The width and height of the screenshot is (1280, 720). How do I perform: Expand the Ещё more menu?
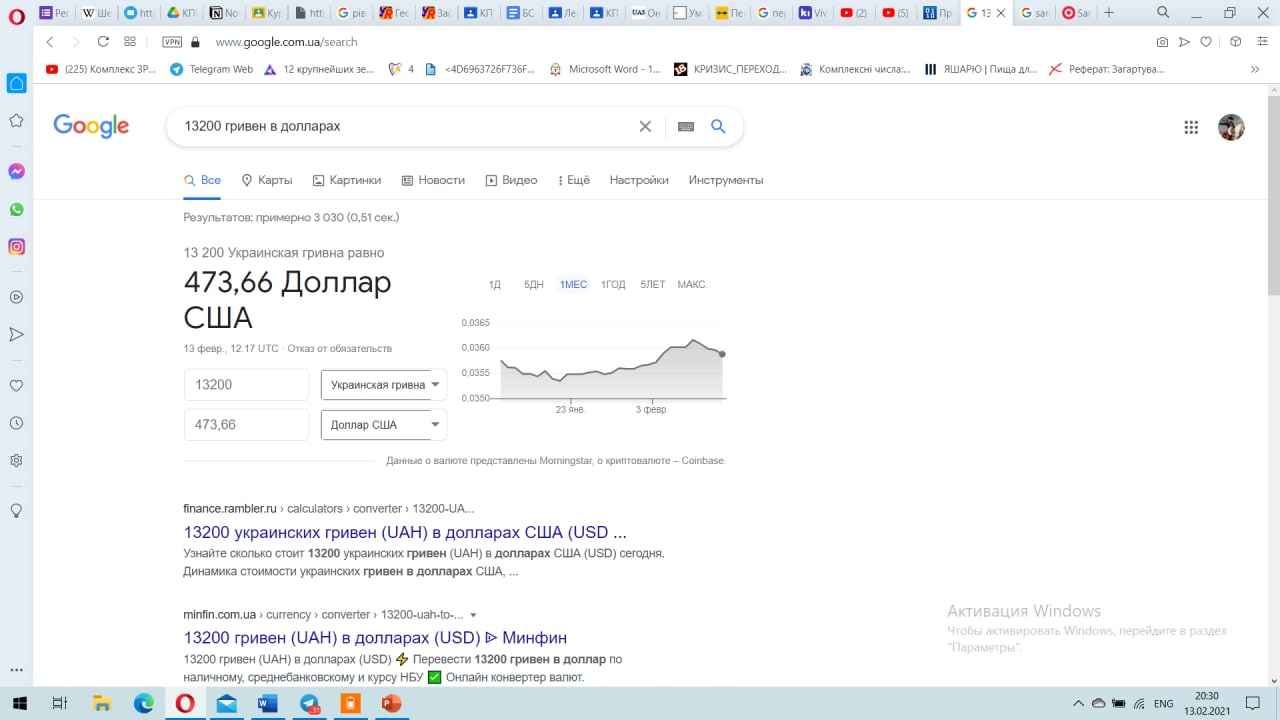pos(572,180)
